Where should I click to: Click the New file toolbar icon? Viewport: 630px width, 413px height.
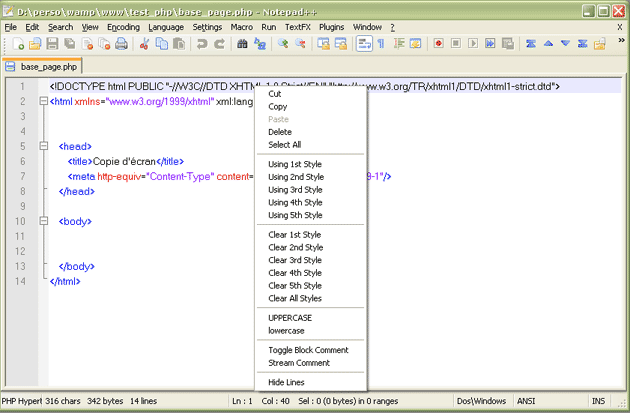click(x=19, y=44)
